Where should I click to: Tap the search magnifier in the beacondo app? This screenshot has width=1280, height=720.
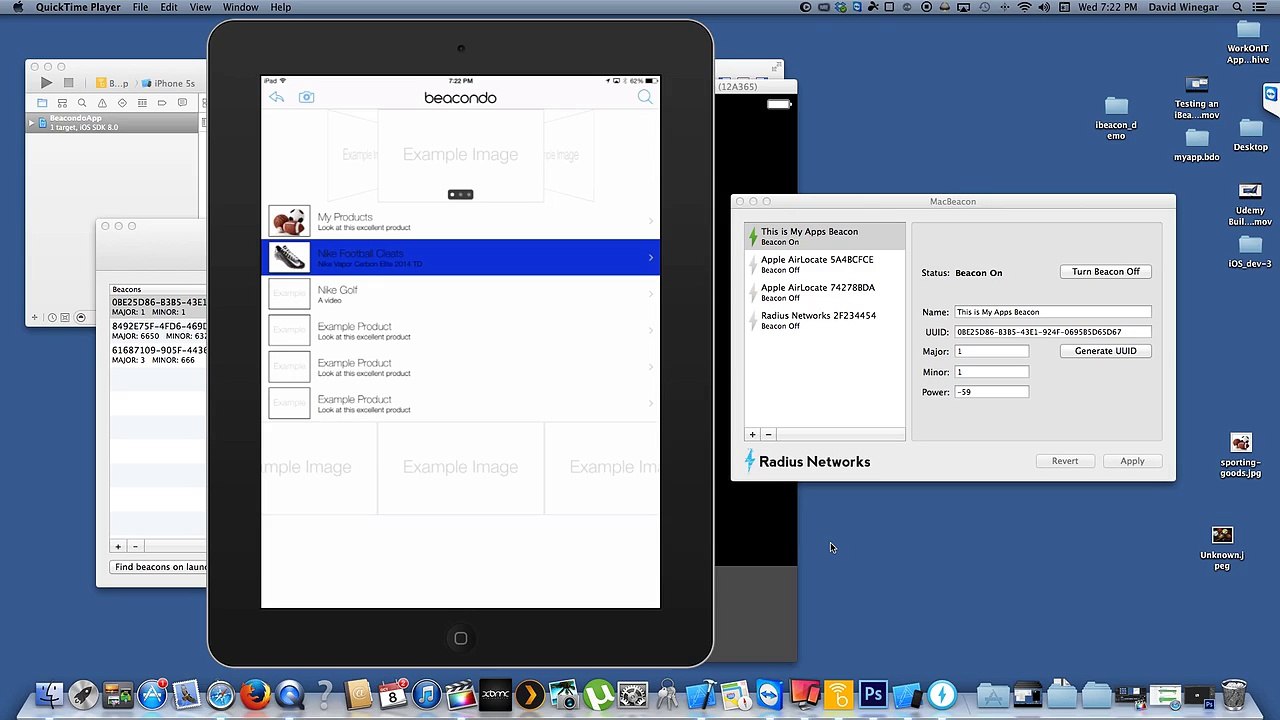tap(645, 97)
